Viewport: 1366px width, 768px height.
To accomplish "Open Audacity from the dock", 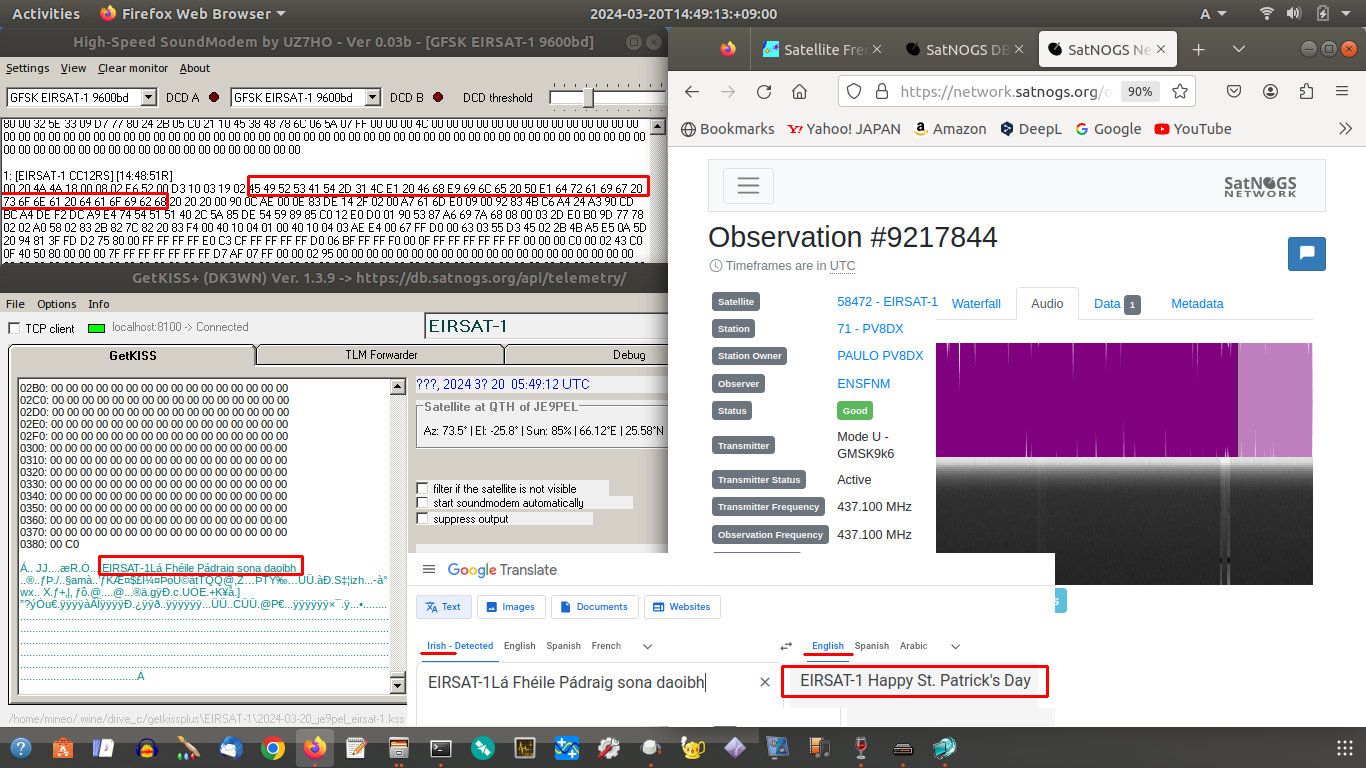I will point(147,747).
